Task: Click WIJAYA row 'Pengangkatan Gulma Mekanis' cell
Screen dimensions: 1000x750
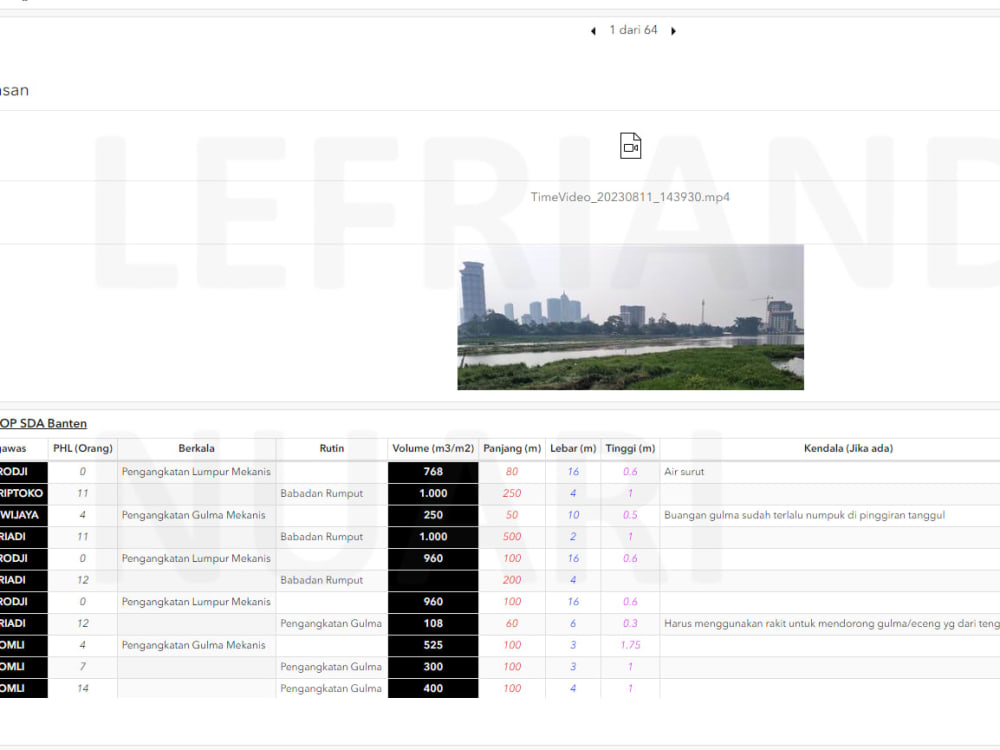Action: (194, 515)
